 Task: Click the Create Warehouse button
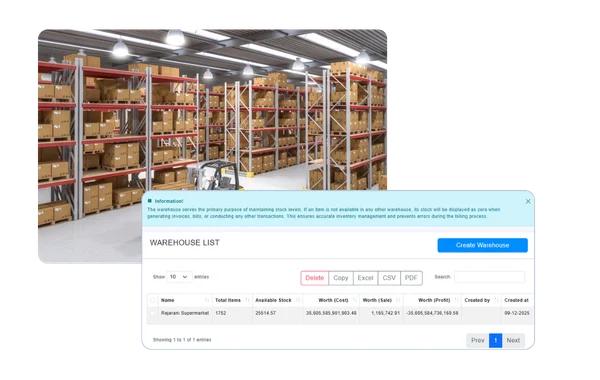point(482,245)
